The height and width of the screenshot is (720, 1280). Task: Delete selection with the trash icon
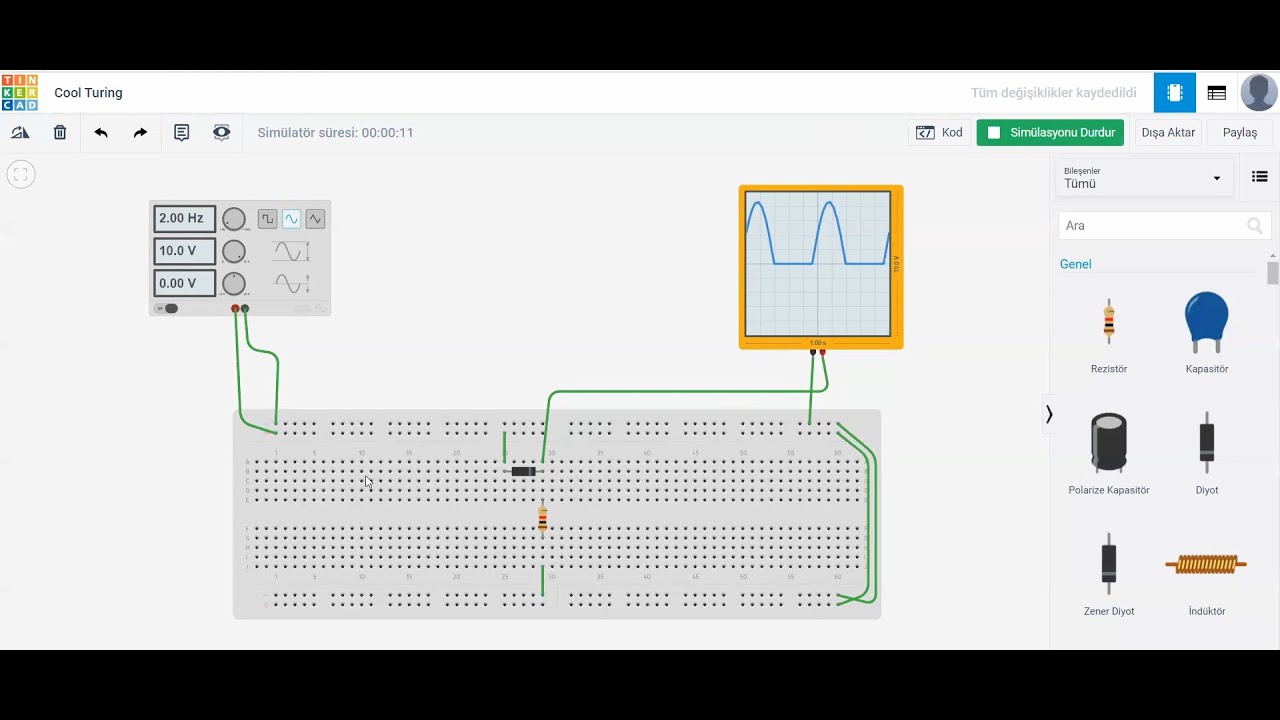60,132
